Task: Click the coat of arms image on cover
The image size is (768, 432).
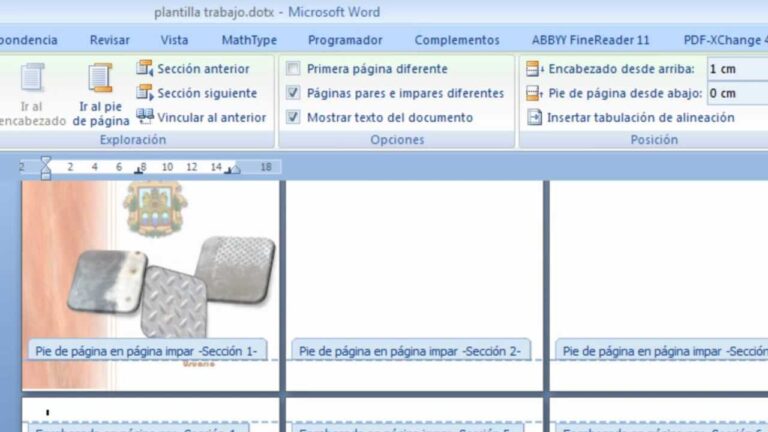Action: tap(155, 208)
